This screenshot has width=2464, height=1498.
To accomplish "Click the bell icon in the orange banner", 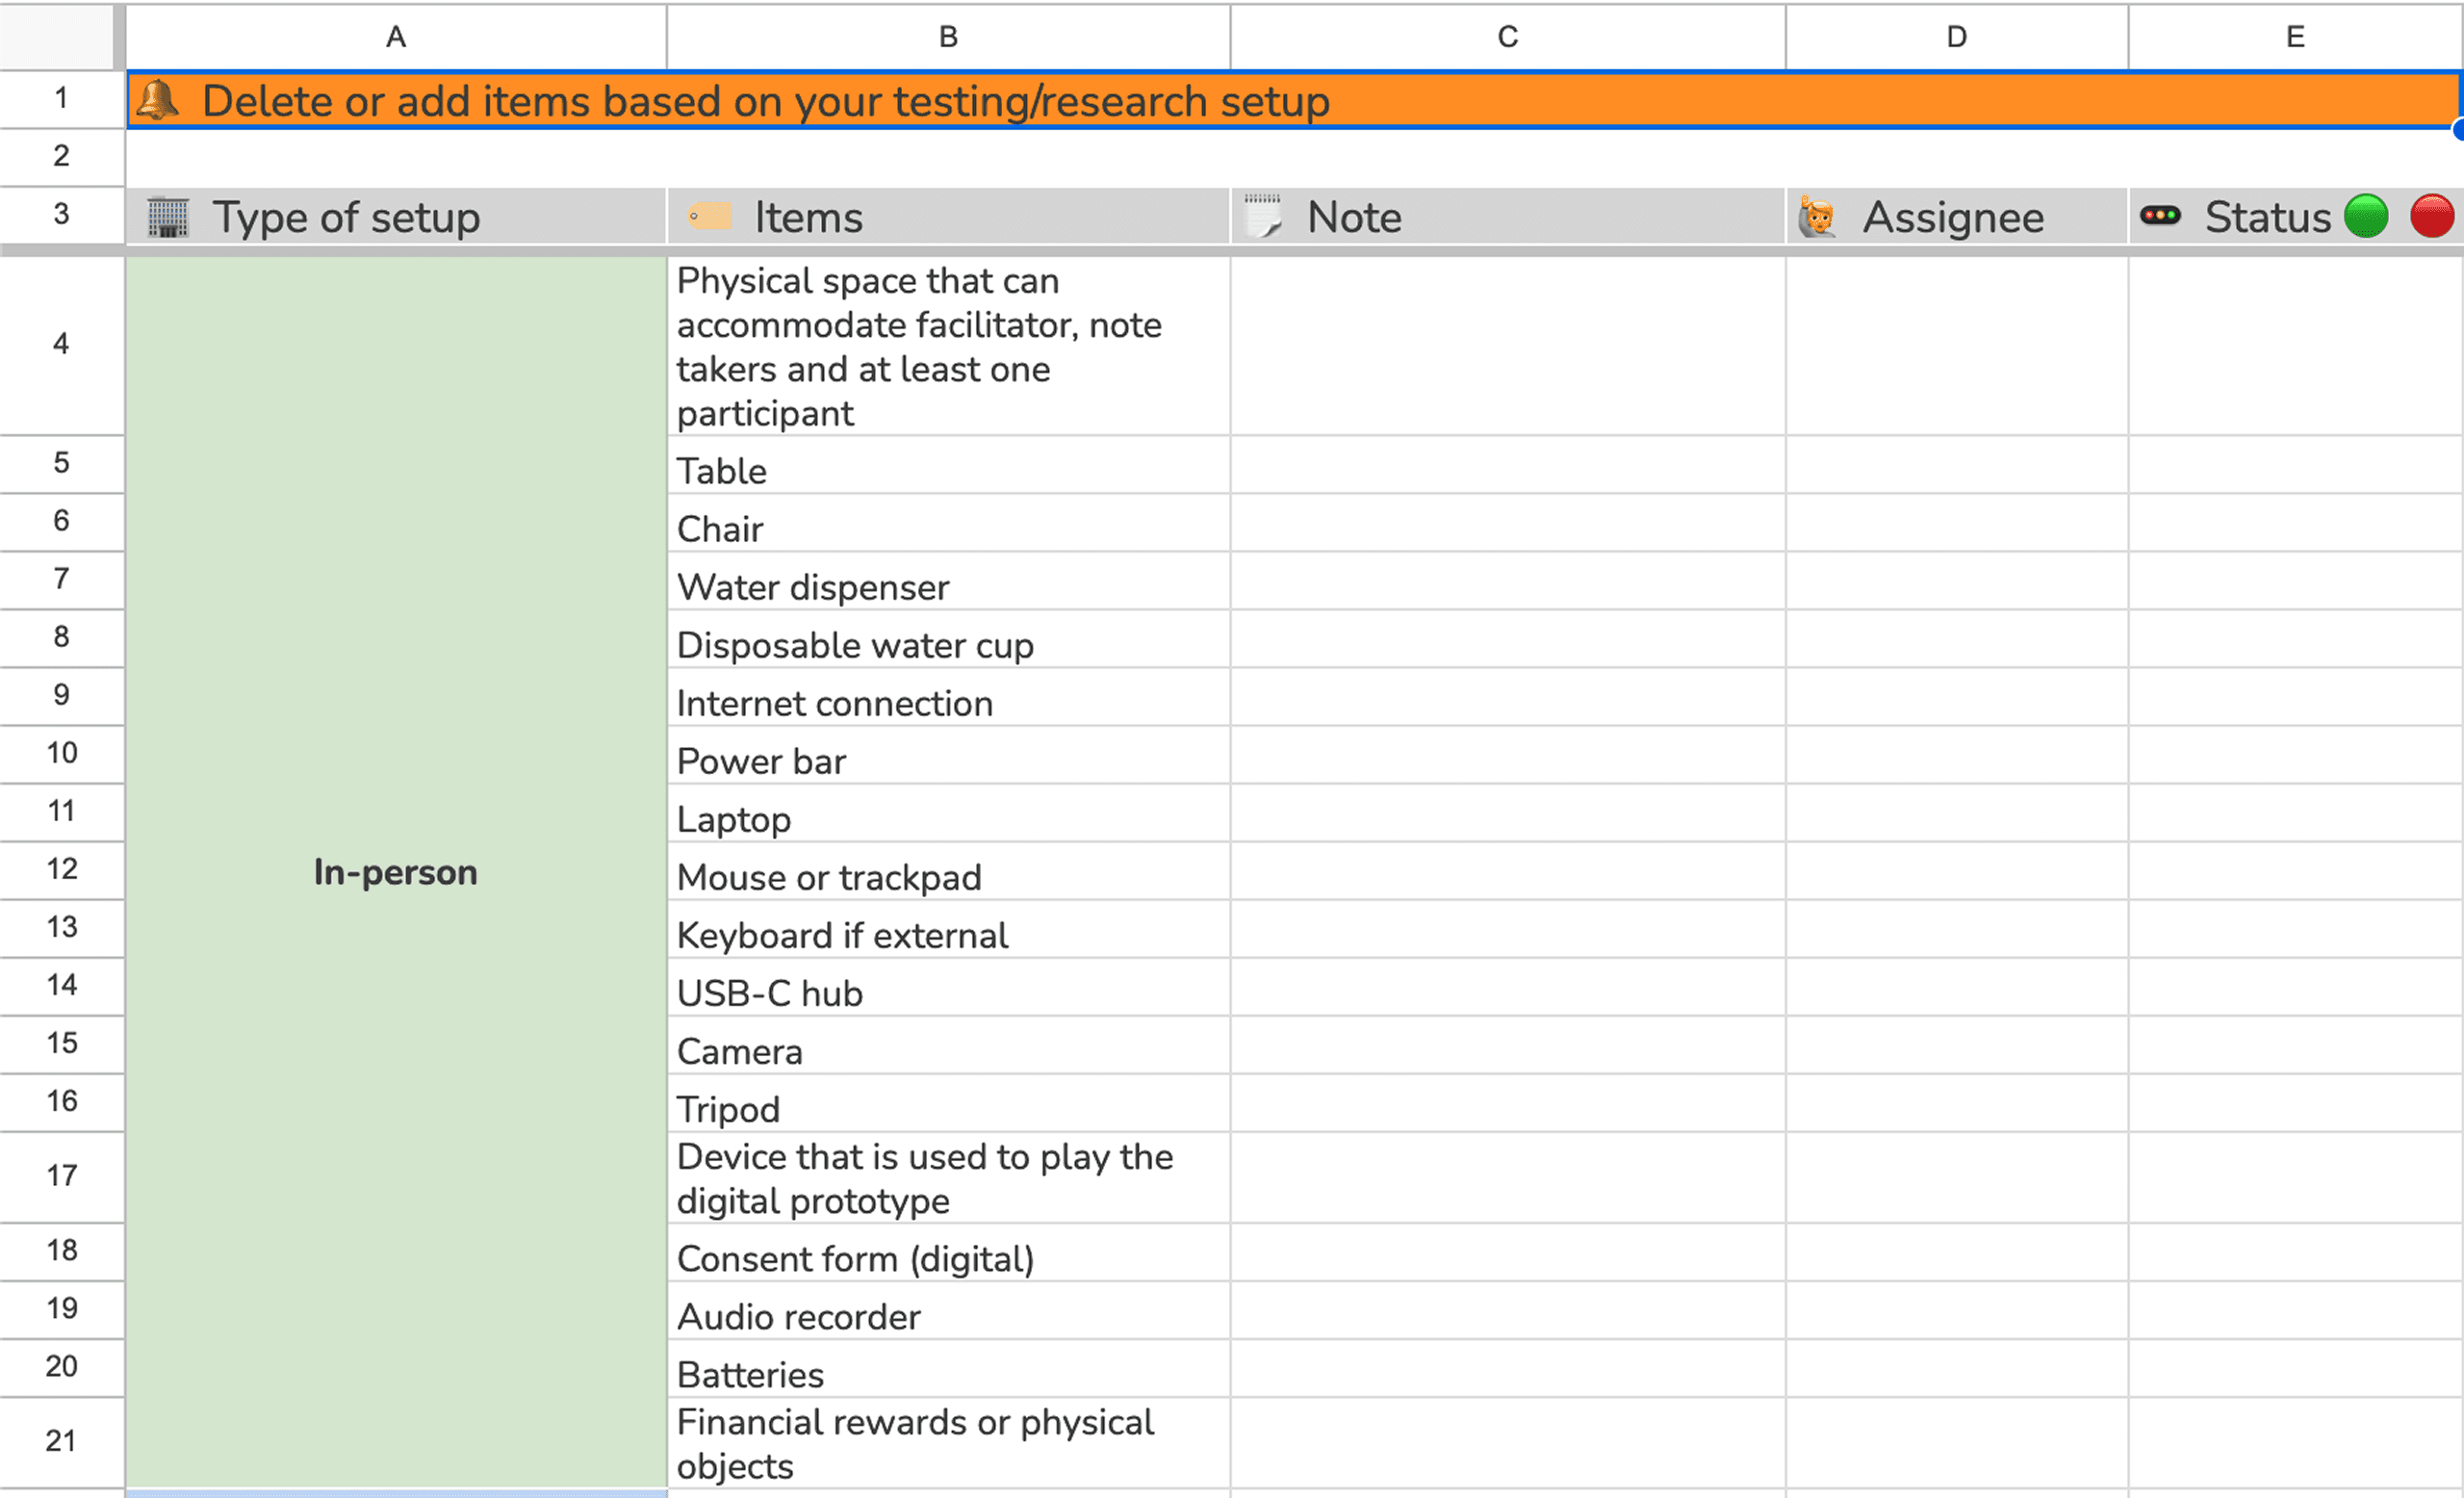I will point(160,99).
